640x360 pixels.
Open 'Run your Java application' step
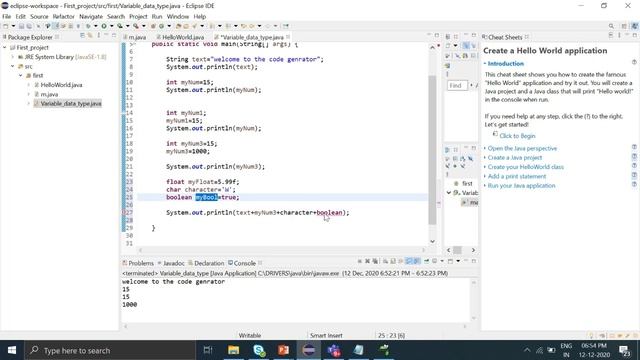click(x=521, y=186)
